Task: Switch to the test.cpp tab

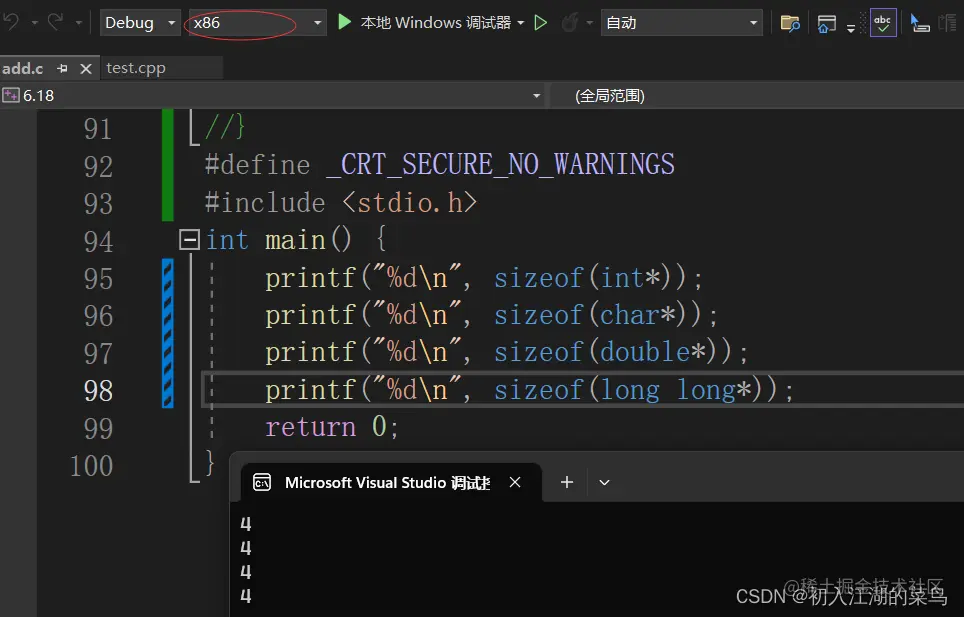Action: pyautogui.click(x=136, y=68)
